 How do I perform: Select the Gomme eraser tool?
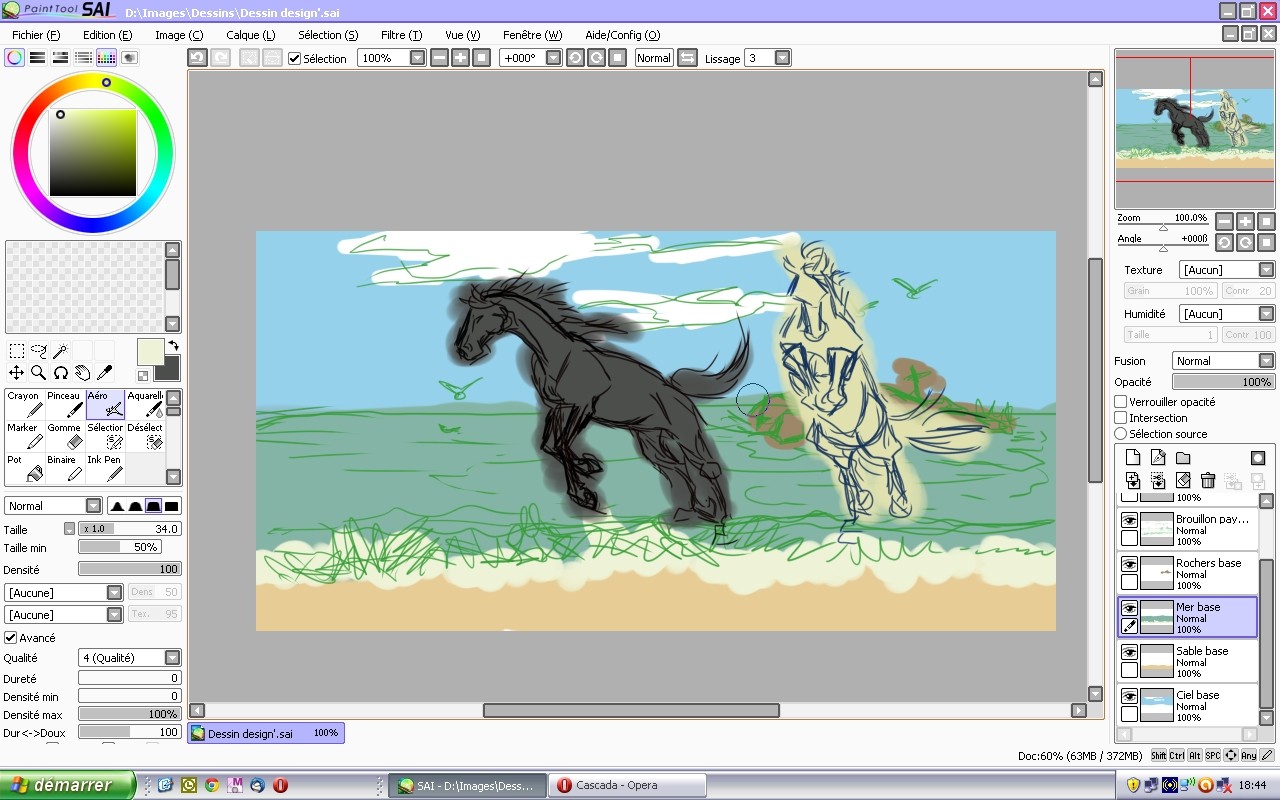coord(64,436)
